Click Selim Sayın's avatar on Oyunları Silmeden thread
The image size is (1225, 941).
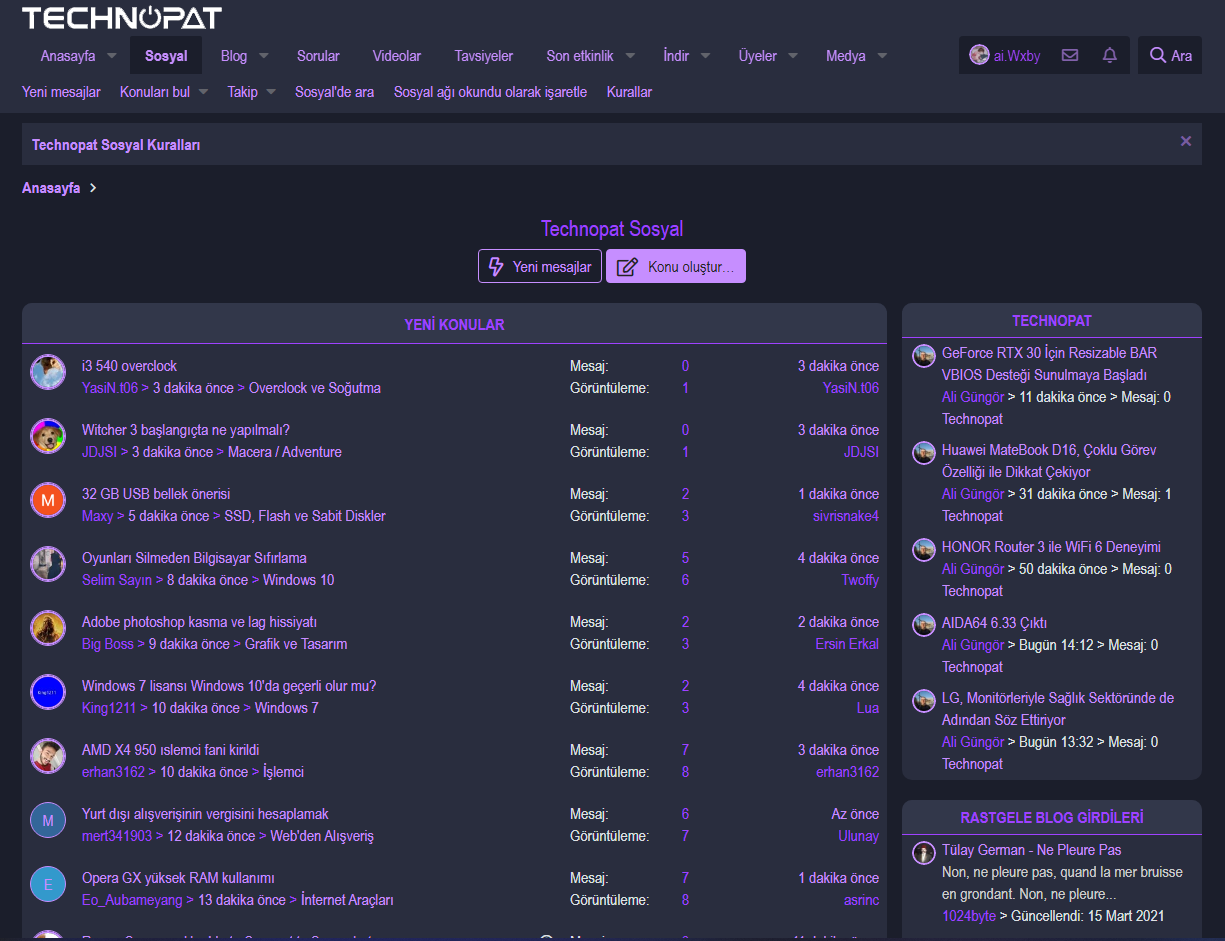(48, 564)
